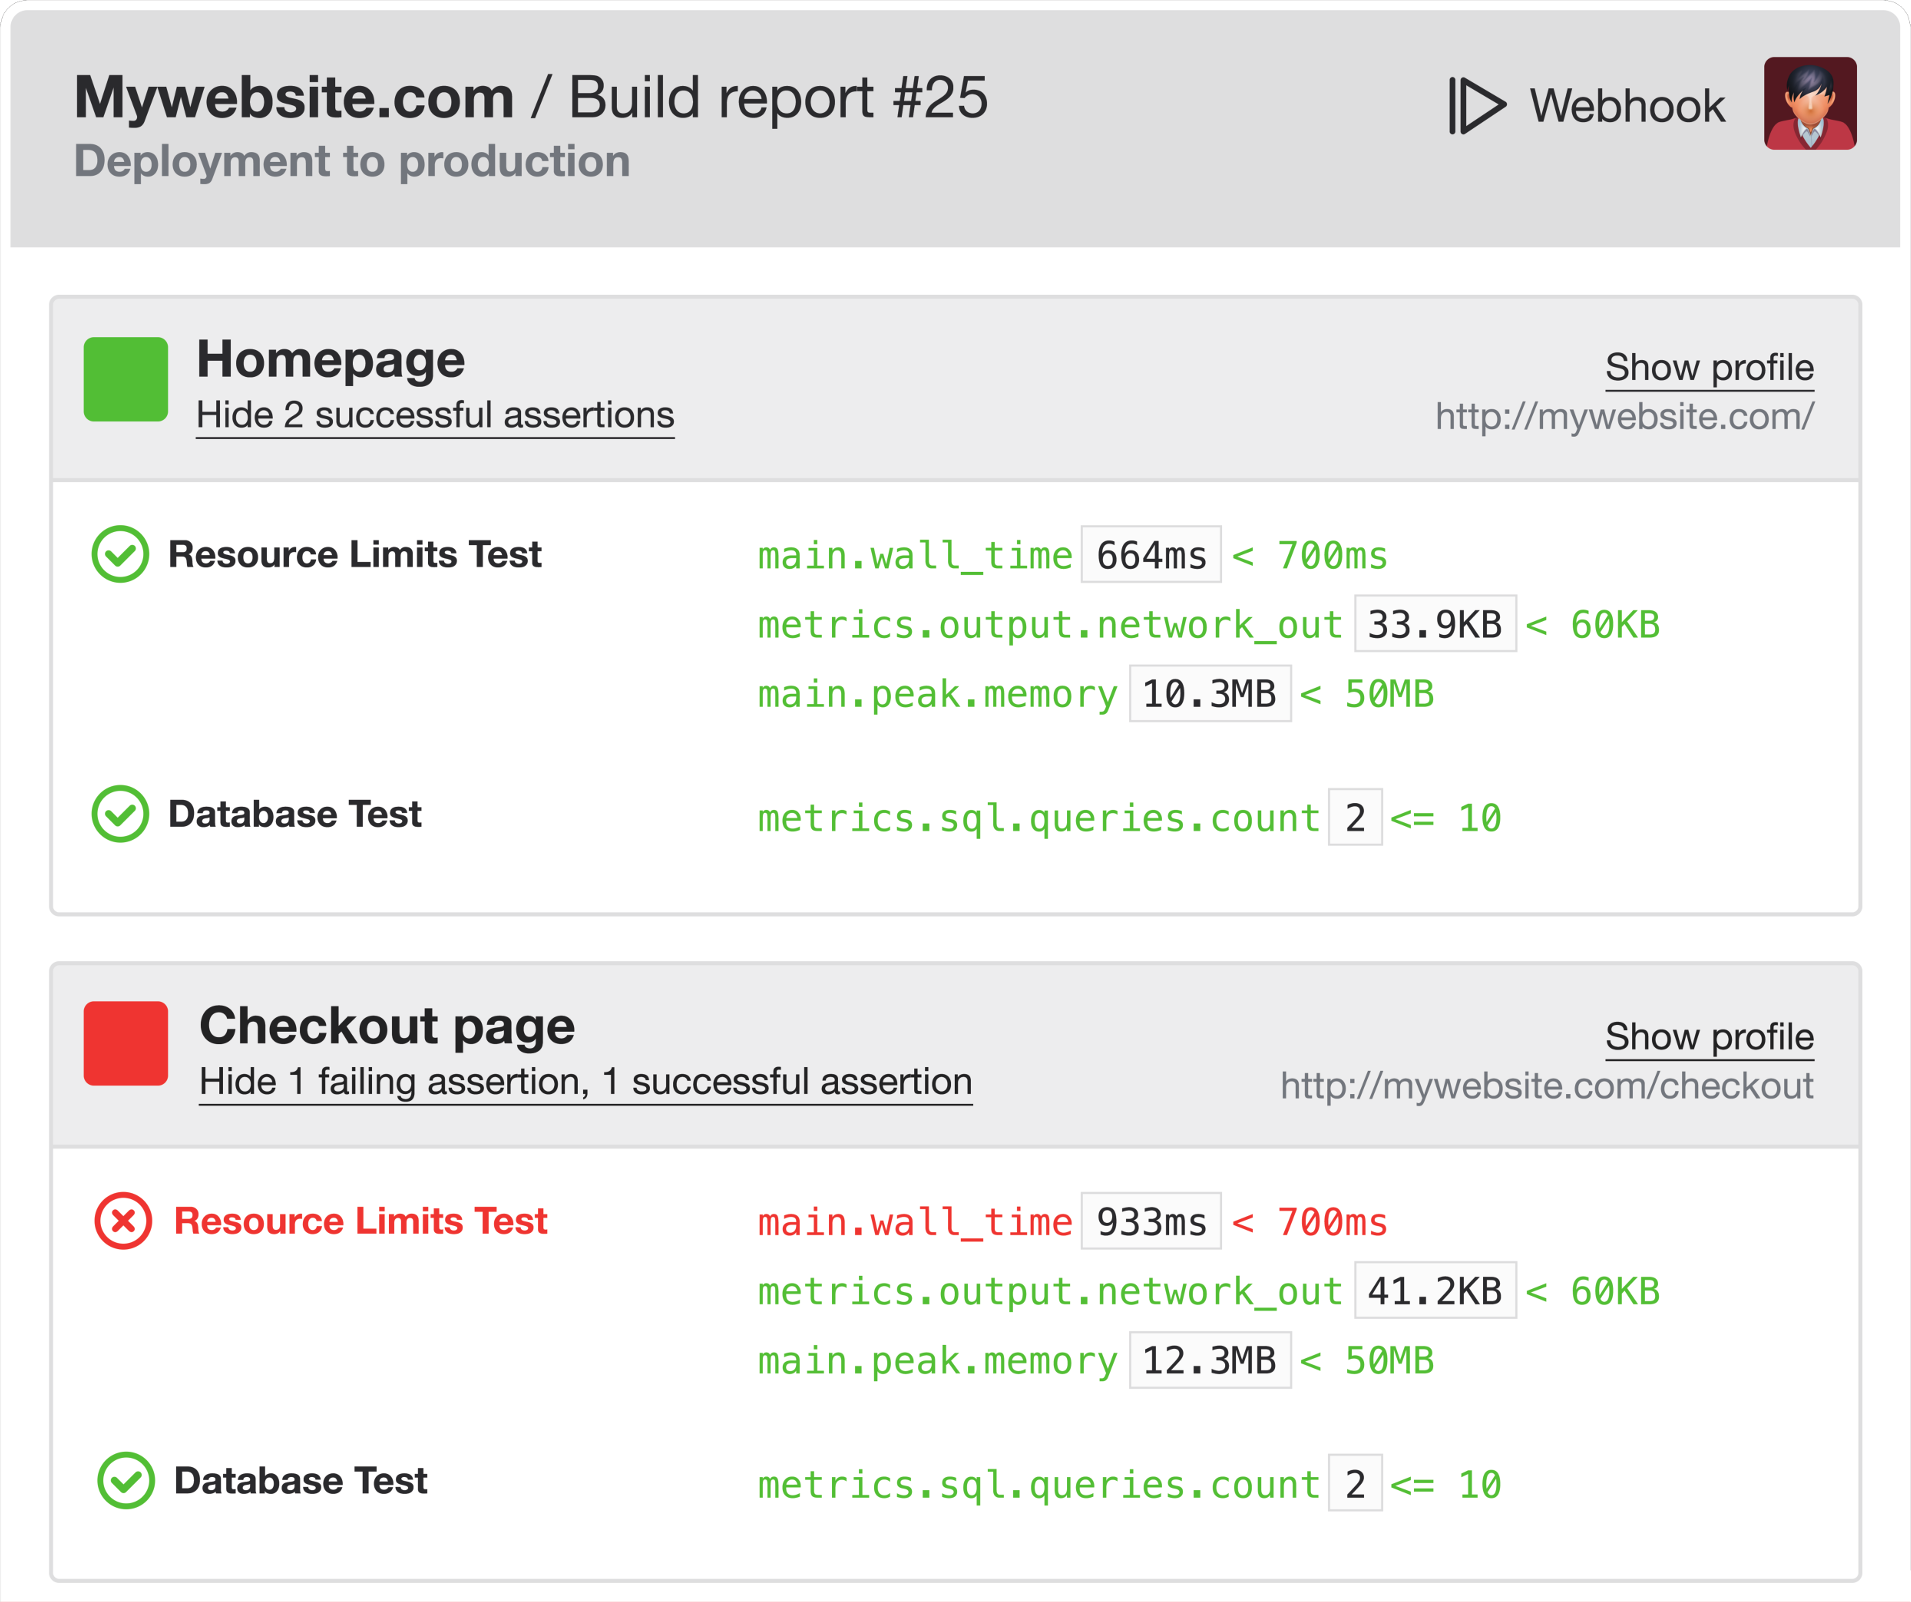This screenshot has width=1911, height=1602.
Task: Click the red Checkout page status square
Action: (x=126, y=1044)
